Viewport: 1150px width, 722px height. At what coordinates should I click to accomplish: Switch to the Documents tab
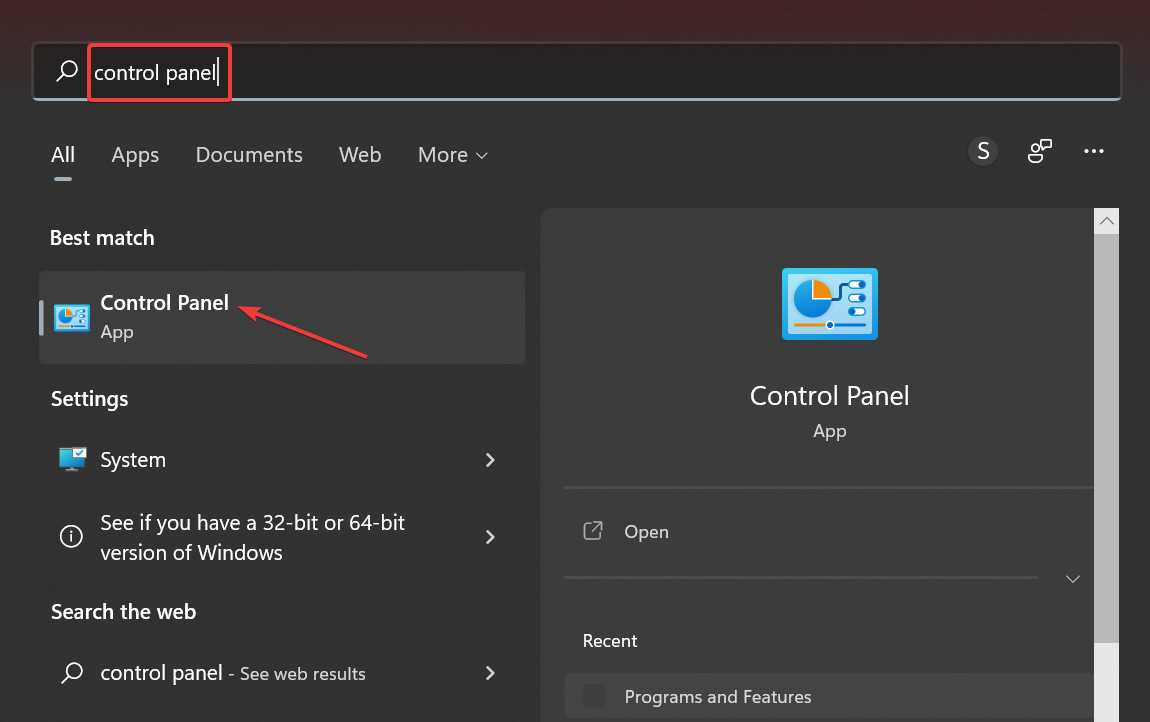249,155
